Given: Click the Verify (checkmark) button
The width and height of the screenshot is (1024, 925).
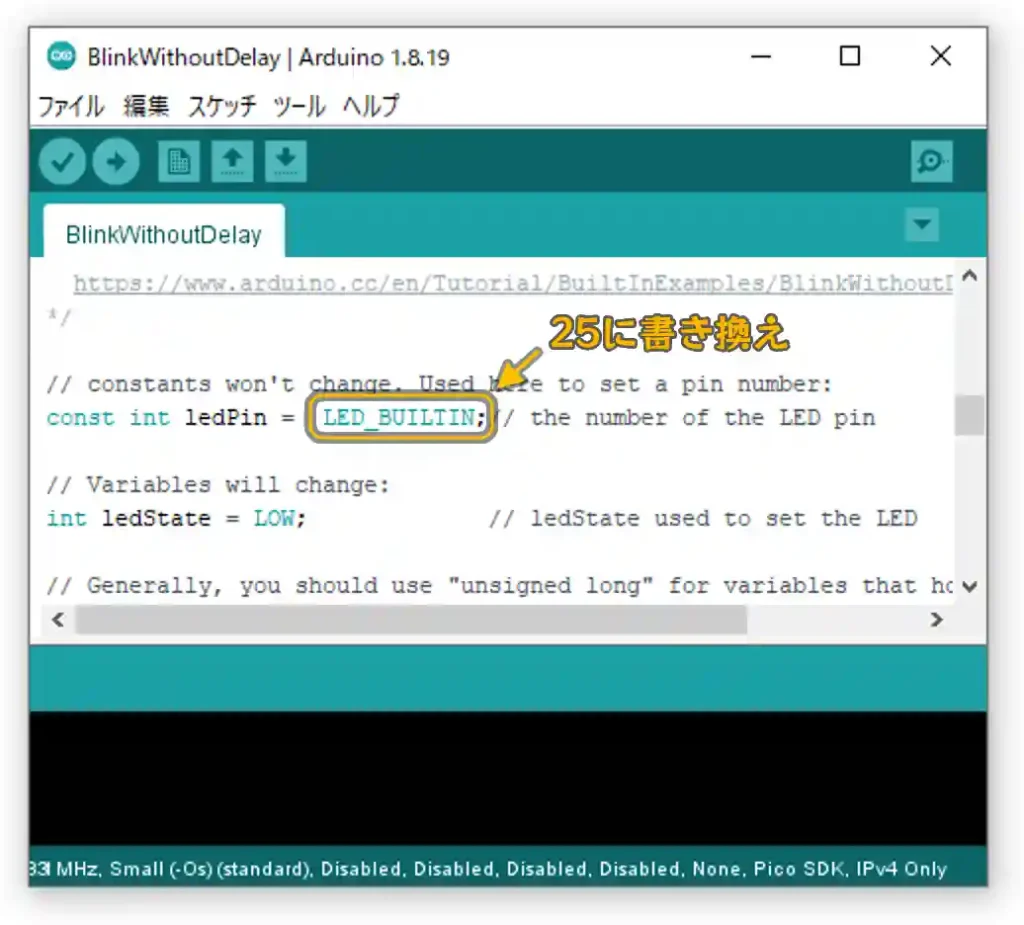Looking at the screenshot, I should click(62, 161).
